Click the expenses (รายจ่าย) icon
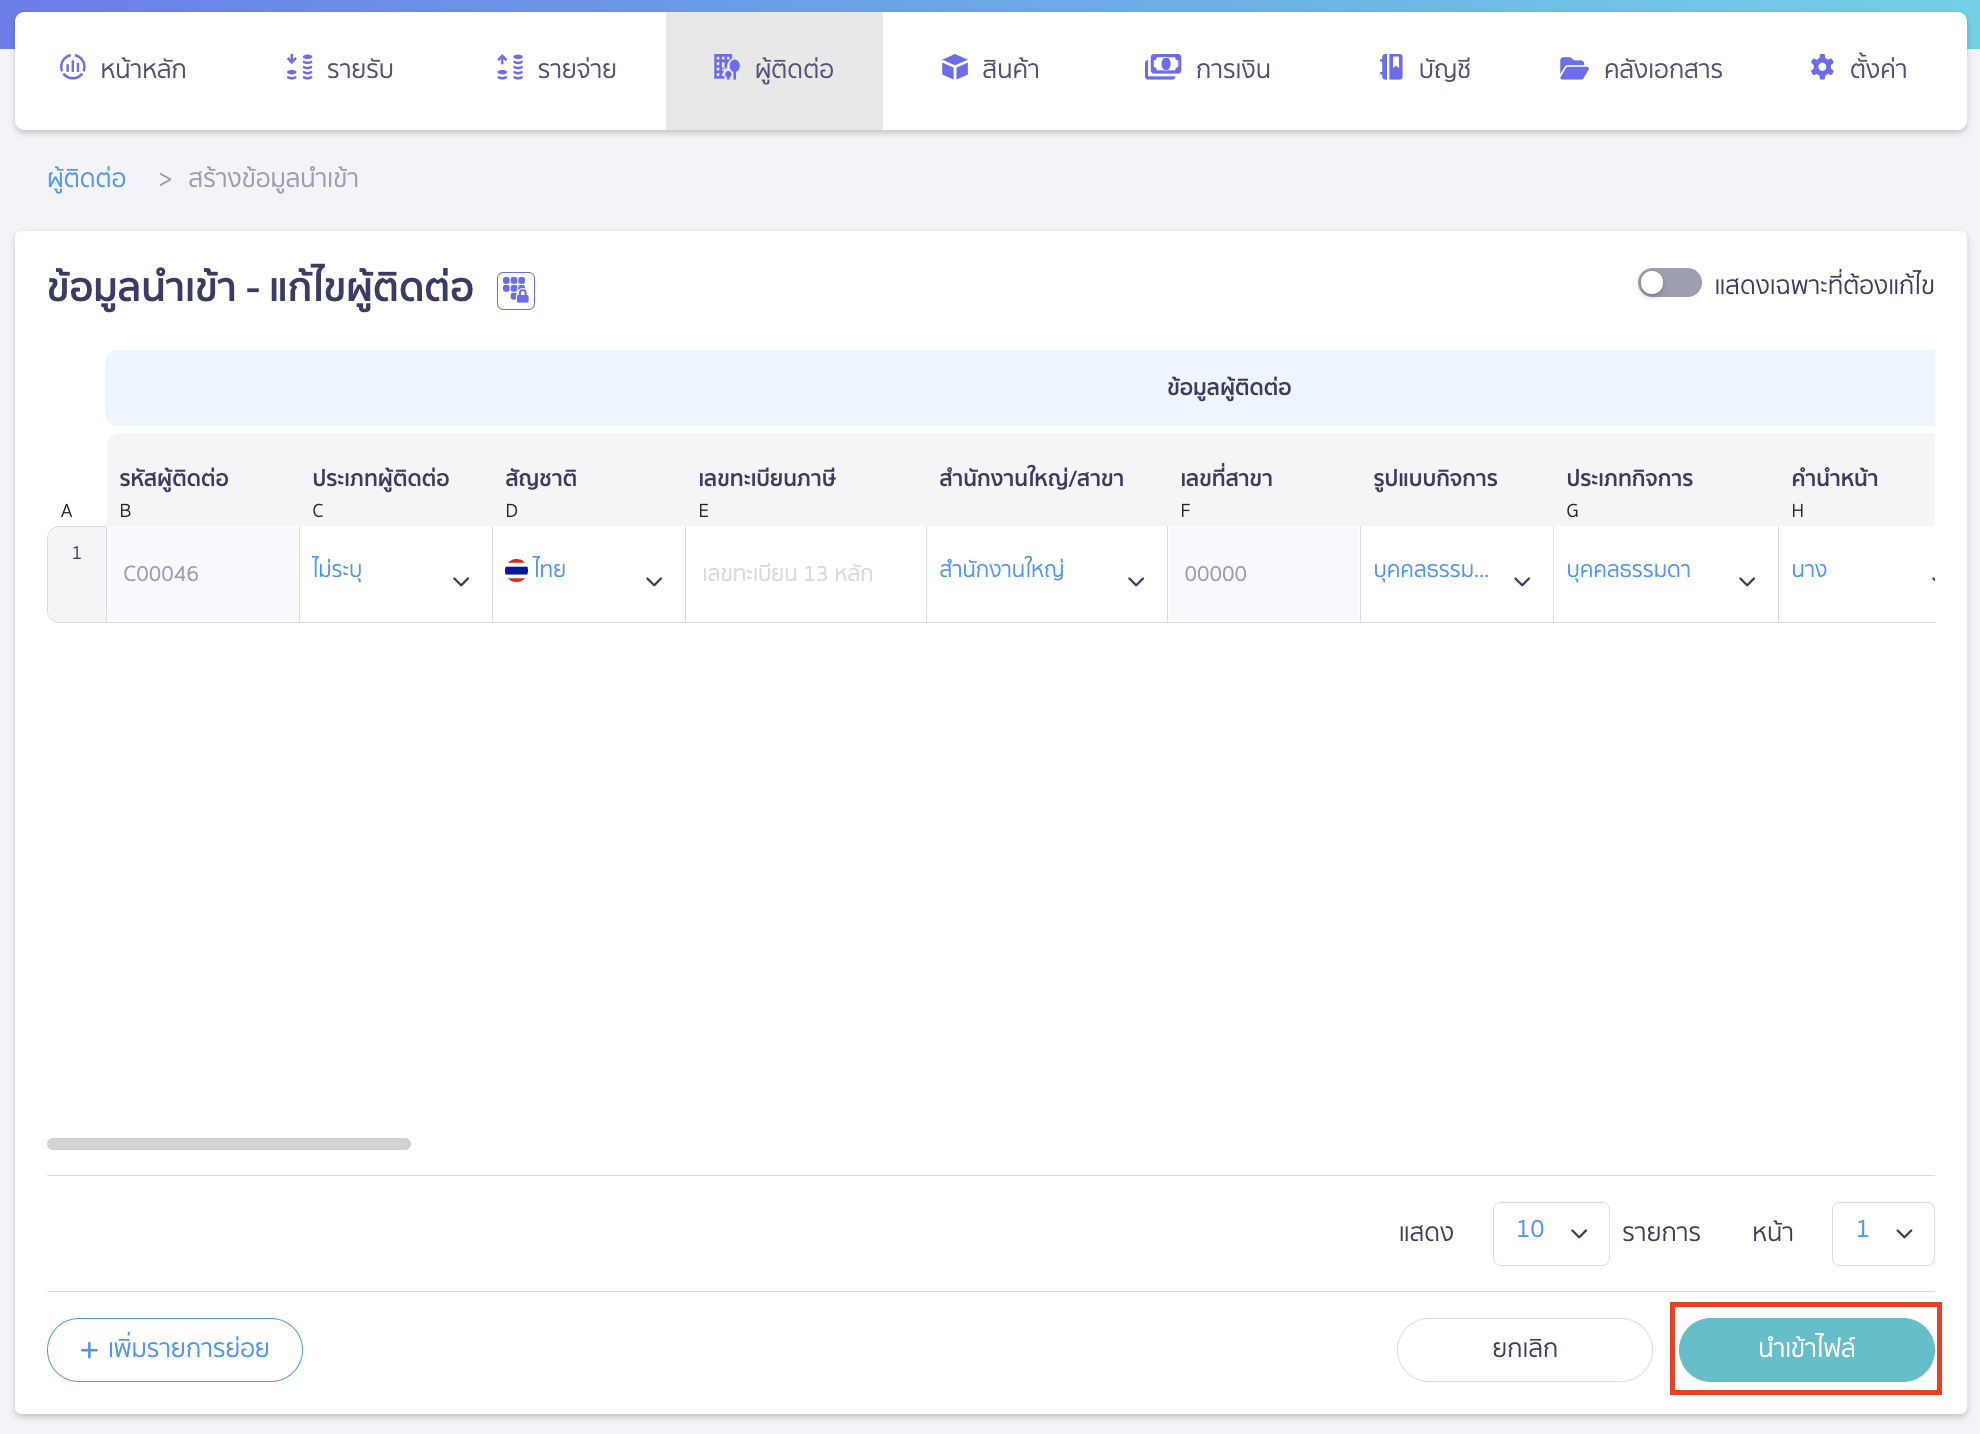The width and height of the screenshot is (1980, 1434). click(x=510, y=67)
